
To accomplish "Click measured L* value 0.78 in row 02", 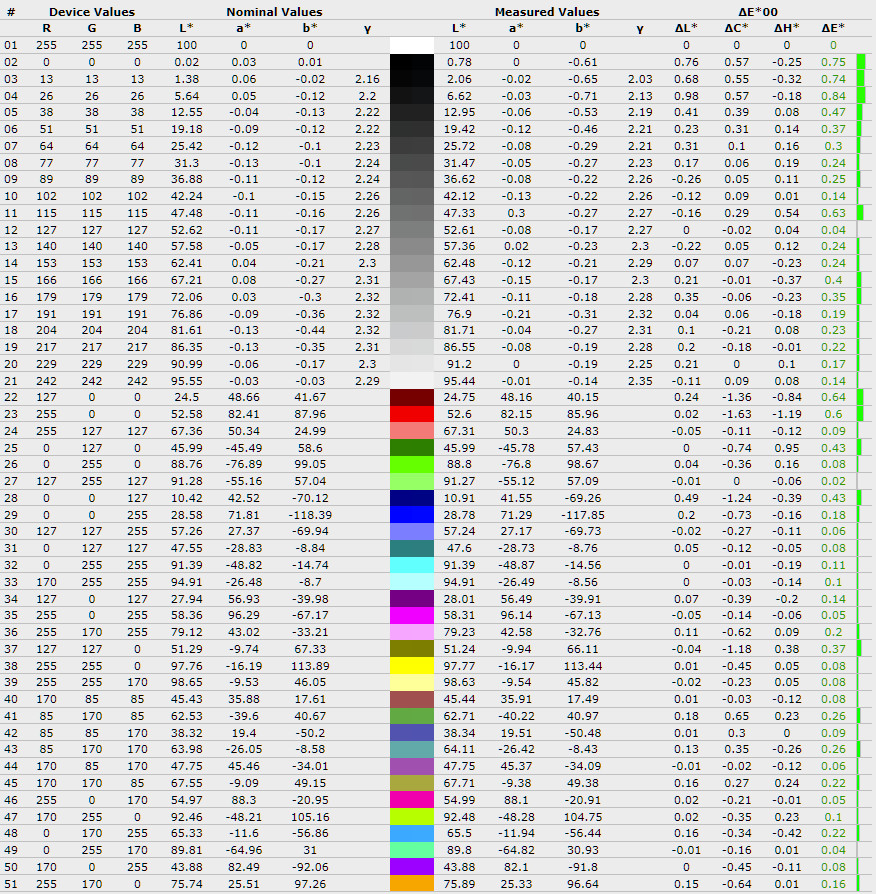I will pyautogui.click(x=459, y=62).
